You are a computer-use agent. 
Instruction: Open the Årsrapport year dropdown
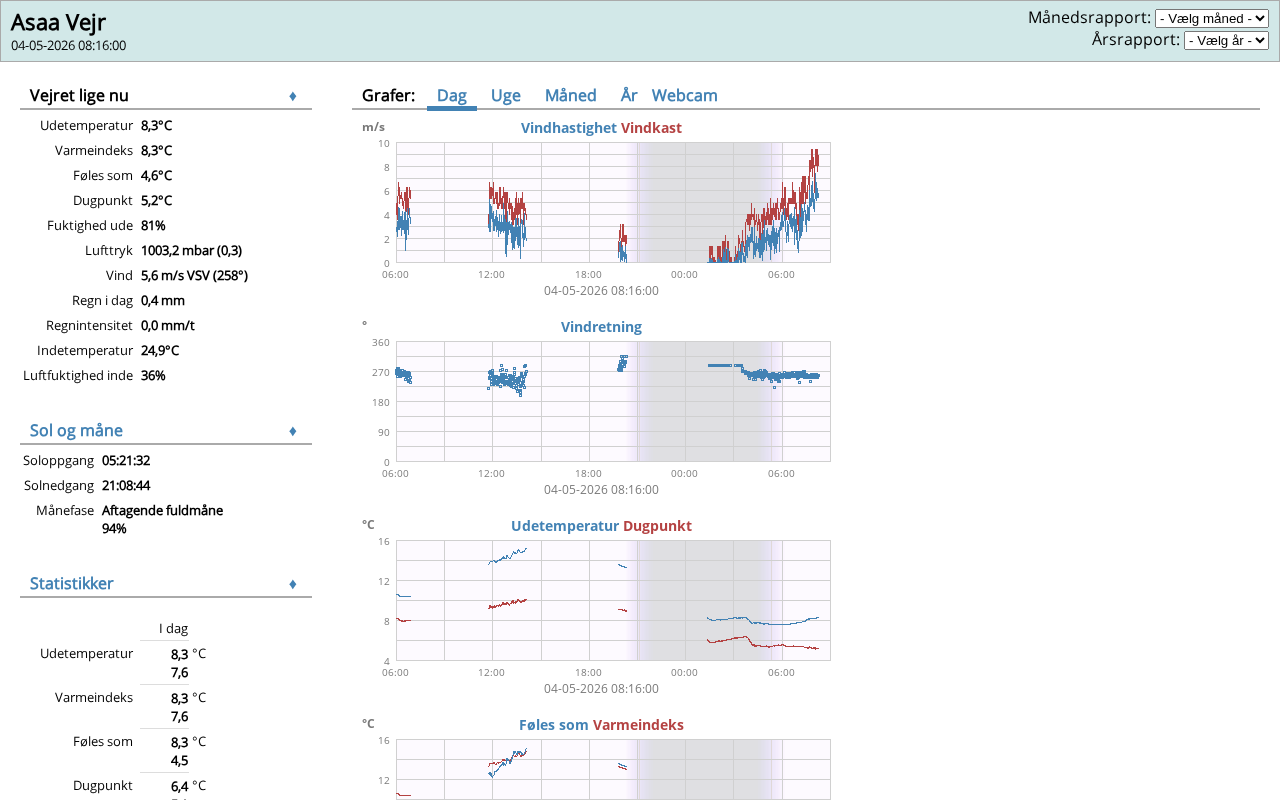[x=1226, y=40]
